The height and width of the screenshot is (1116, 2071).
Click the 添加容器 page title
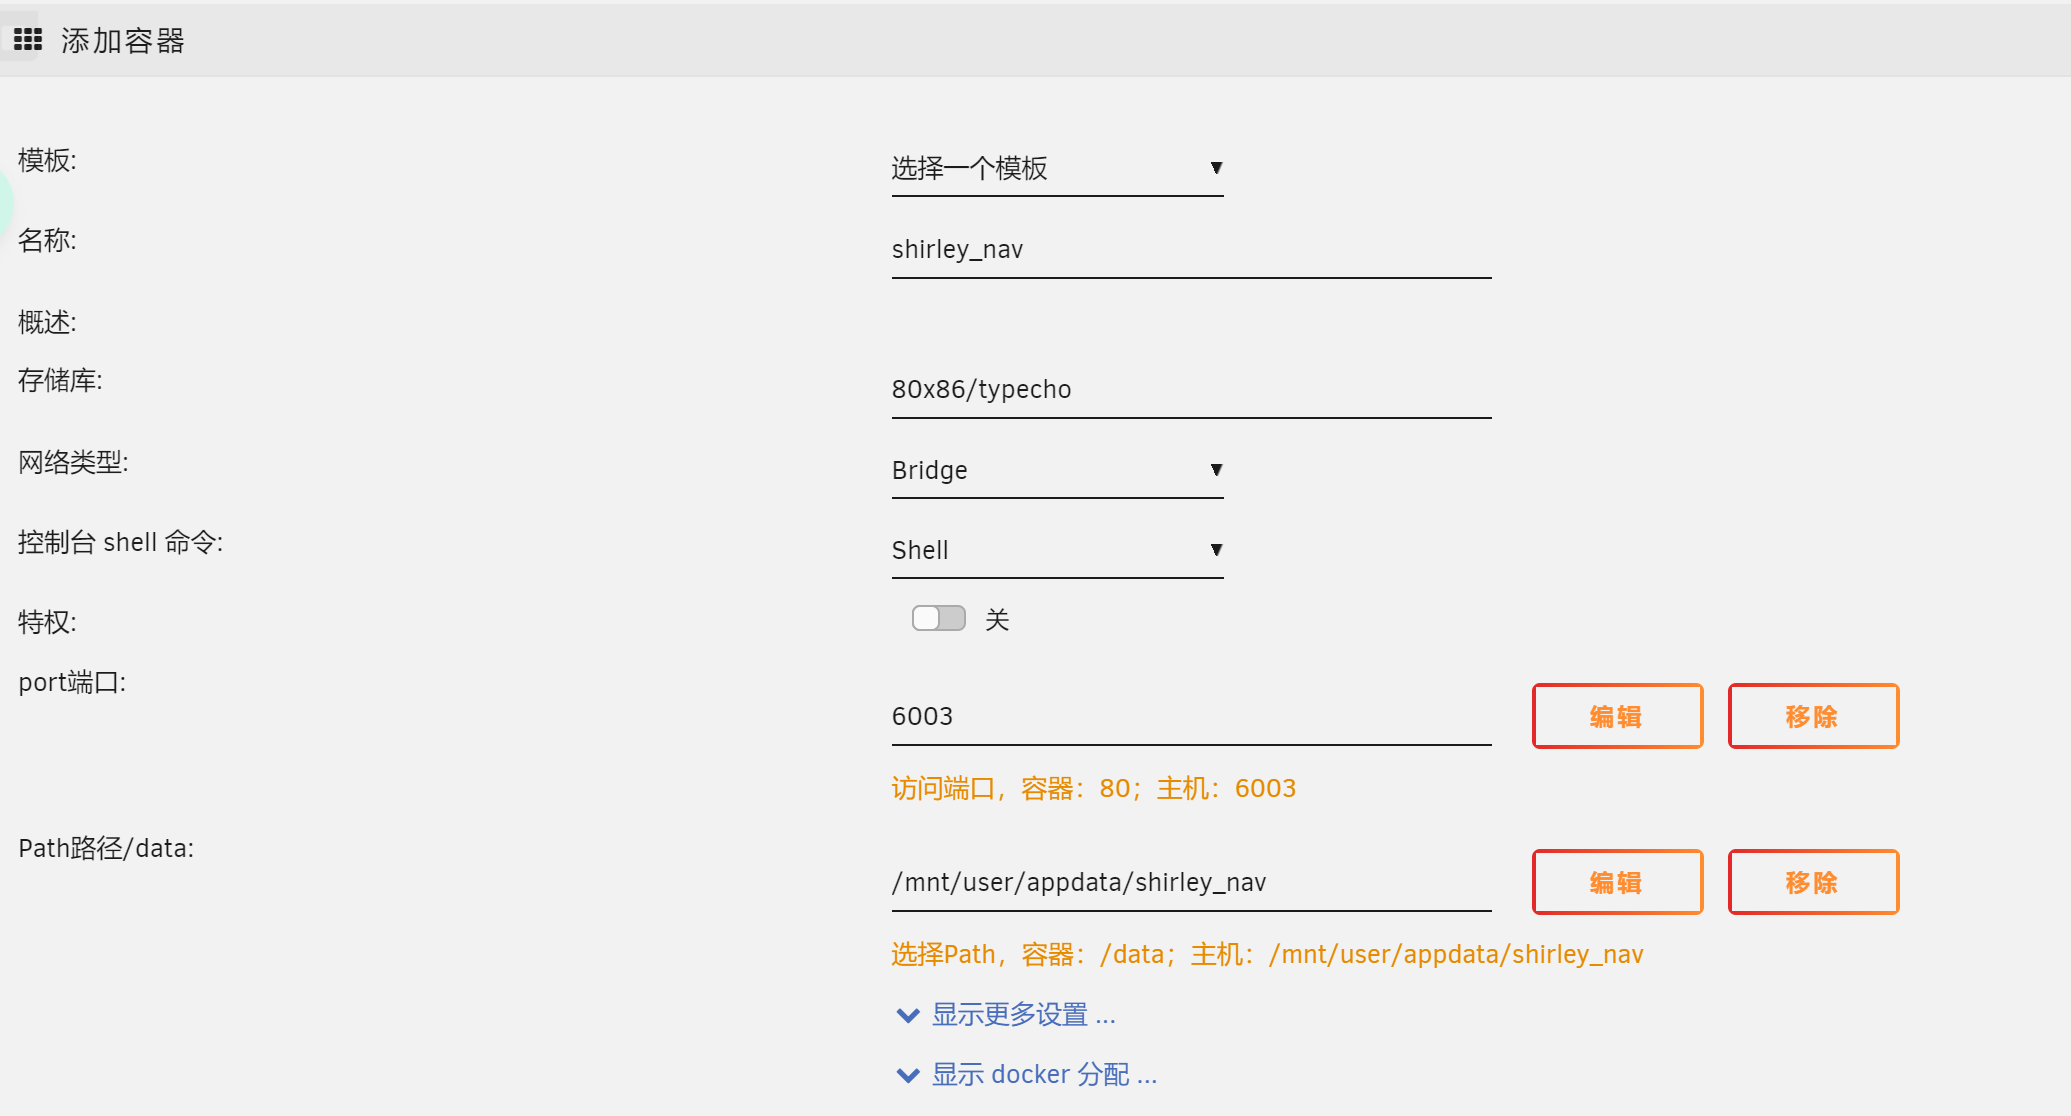click(123, 41)
